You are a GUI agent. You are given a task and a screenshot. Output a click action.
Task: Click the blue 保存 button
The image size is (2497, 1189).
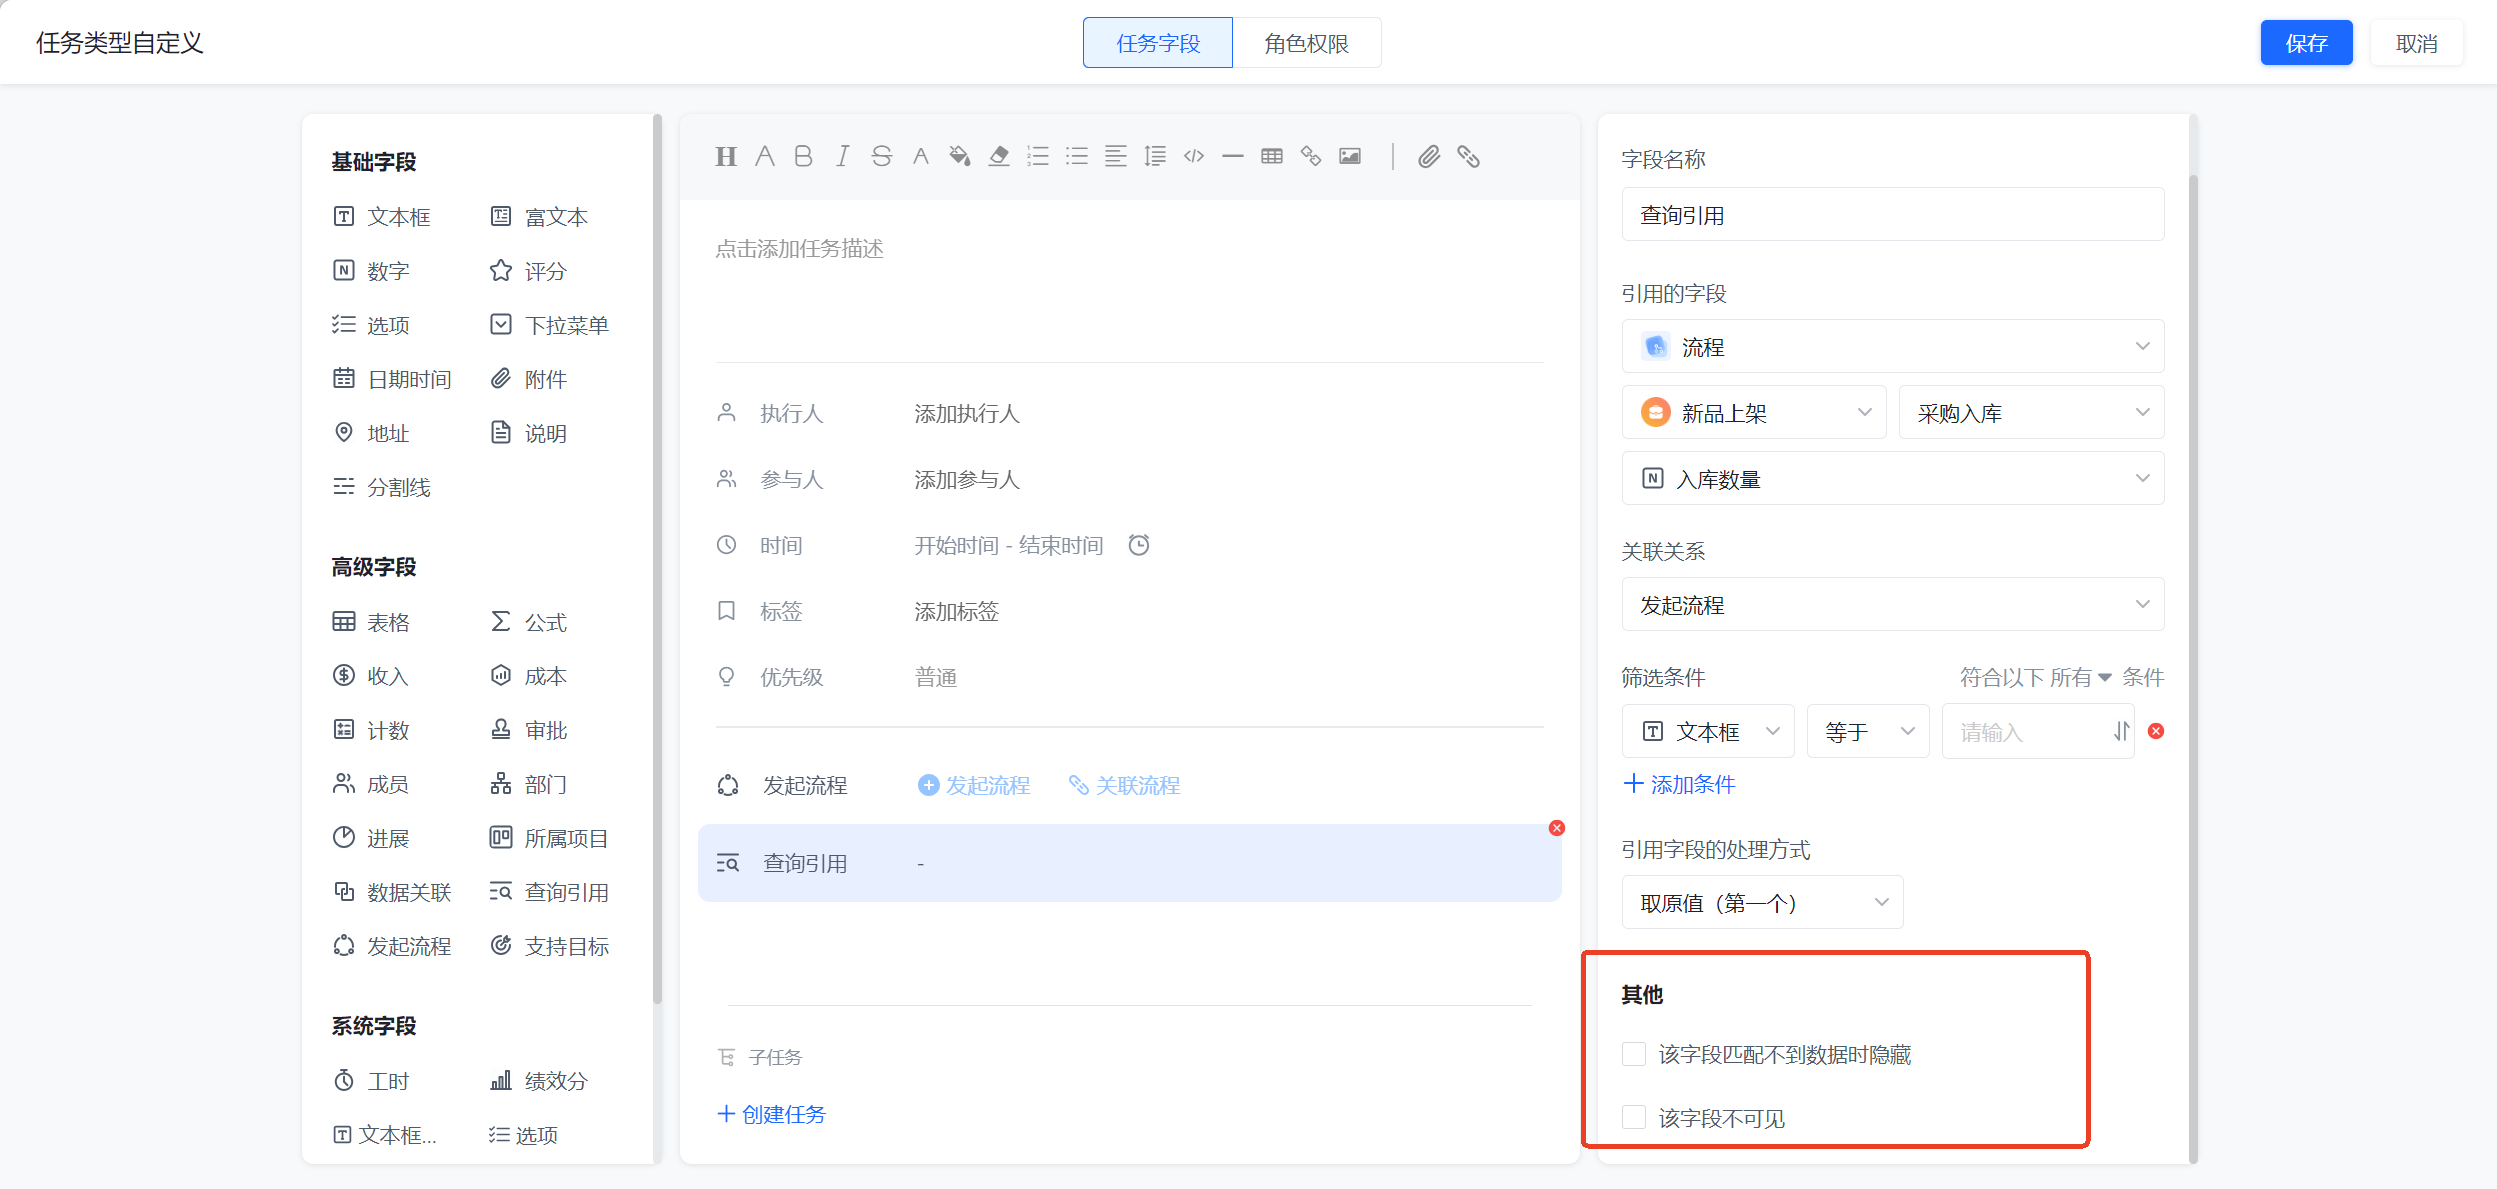coord(2306,43)
